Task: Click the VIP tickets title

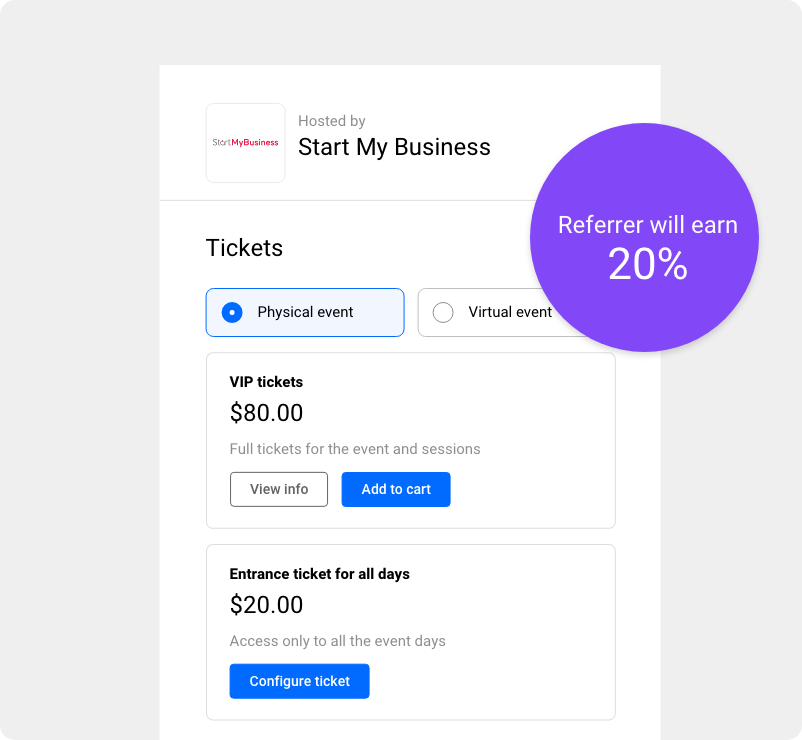Action: point(266,382)
